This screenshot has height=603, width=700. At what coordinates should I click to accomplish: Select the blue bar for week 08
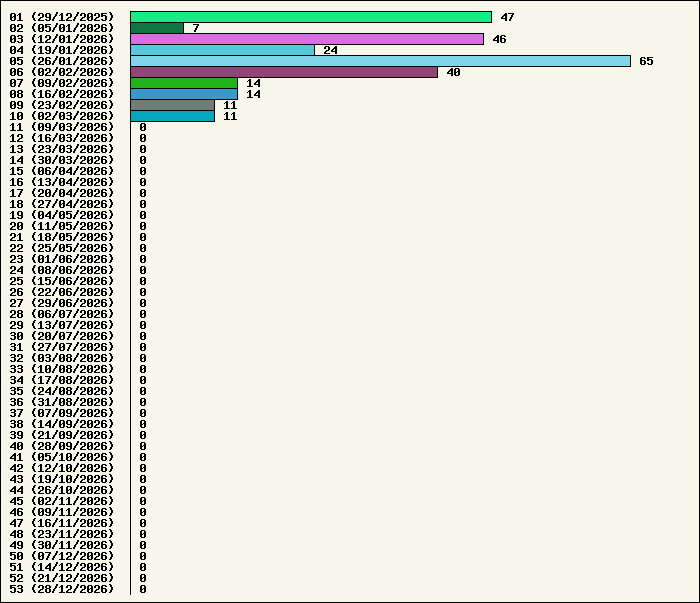click(x=184, y=94)
